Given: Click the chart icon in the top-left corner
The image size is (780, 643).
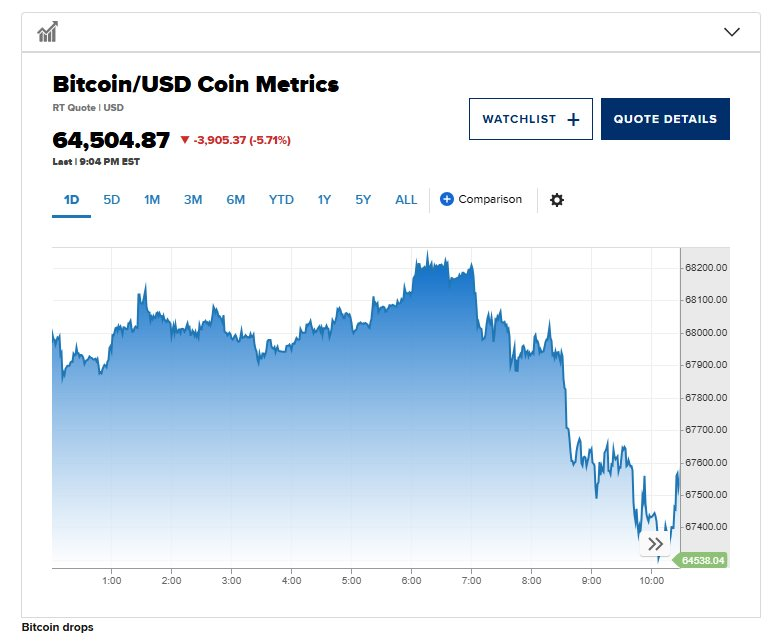Looking at the screenshot, I should pyautogui.click(x=47, y=32).
